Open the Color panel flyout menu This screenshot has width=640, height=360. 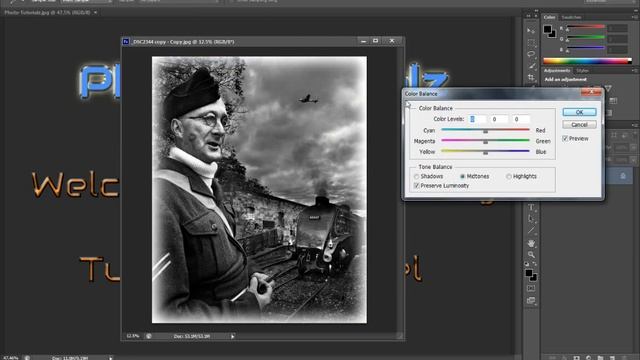[x=635, y=17]
